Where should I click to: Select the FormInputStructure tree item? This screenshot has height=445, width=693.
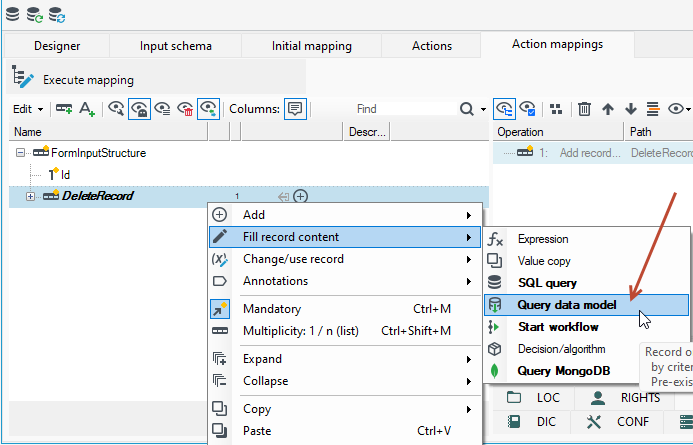[98, 153]
